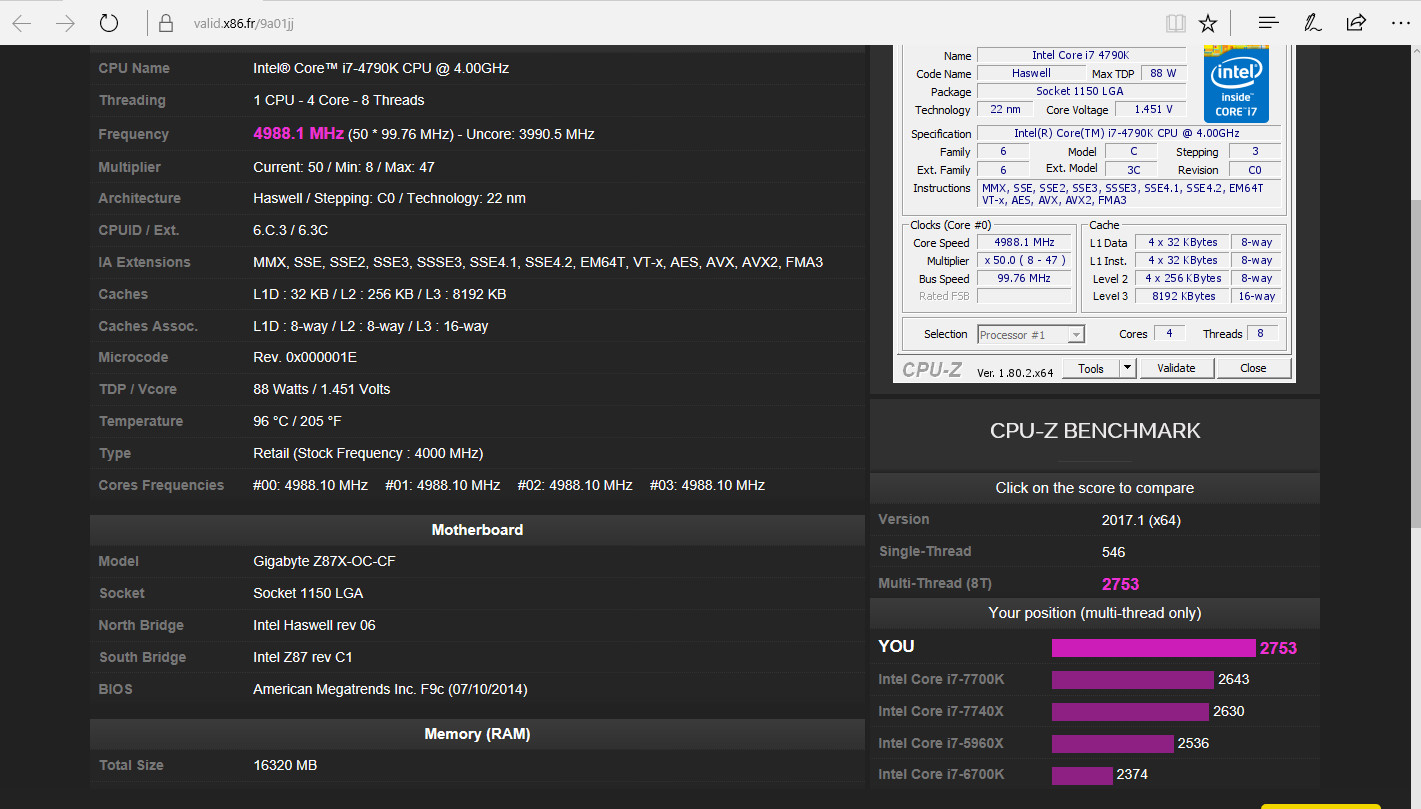Image resolution: width=1421 pixels, height=809 pixels.
Task: Click the CPU-Z logo in the window image
Action: 932,370
